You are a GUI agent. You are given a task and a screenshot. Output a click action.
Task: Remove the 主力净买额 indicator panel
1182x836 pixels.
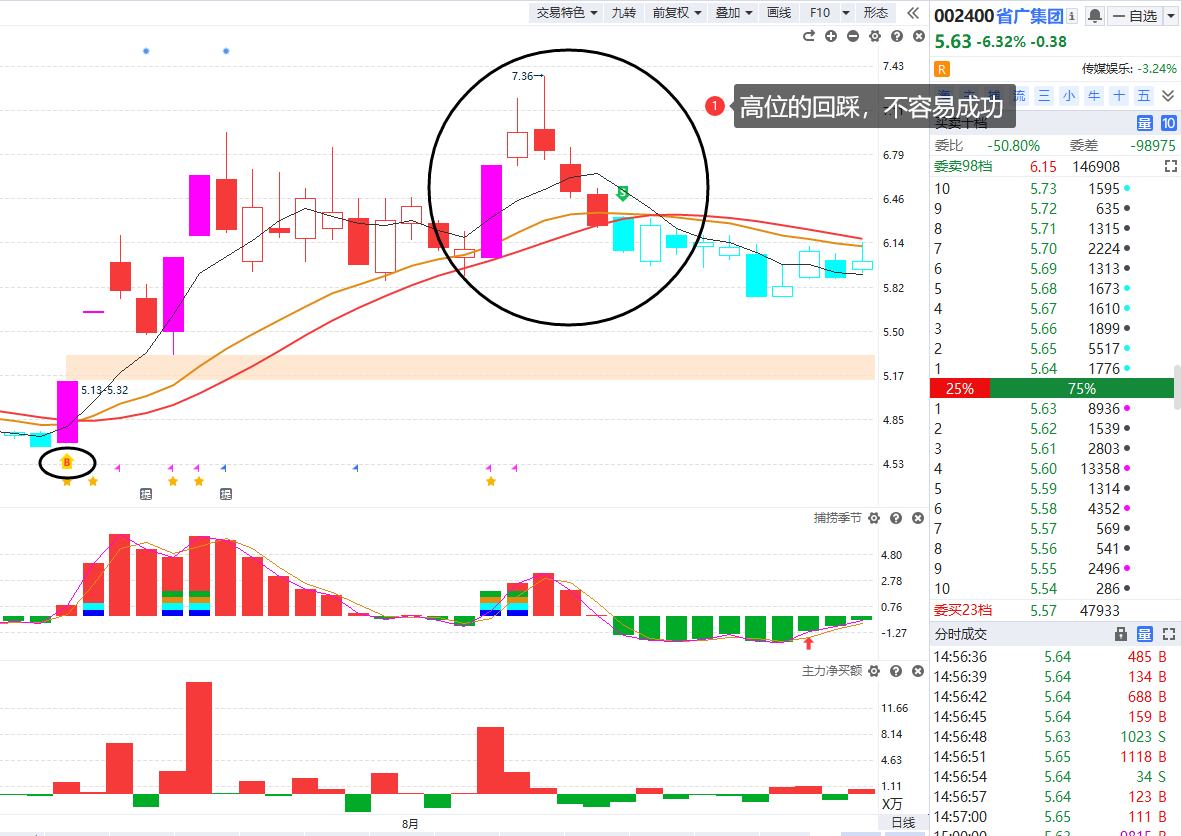tap(917, 671)
